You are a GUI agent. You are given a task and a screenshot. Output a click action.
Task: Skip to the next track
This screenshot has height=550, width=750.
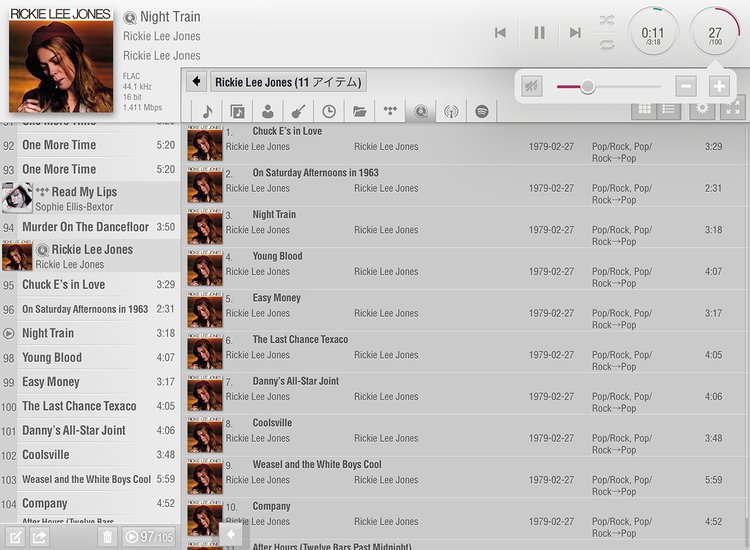point(575,33)
